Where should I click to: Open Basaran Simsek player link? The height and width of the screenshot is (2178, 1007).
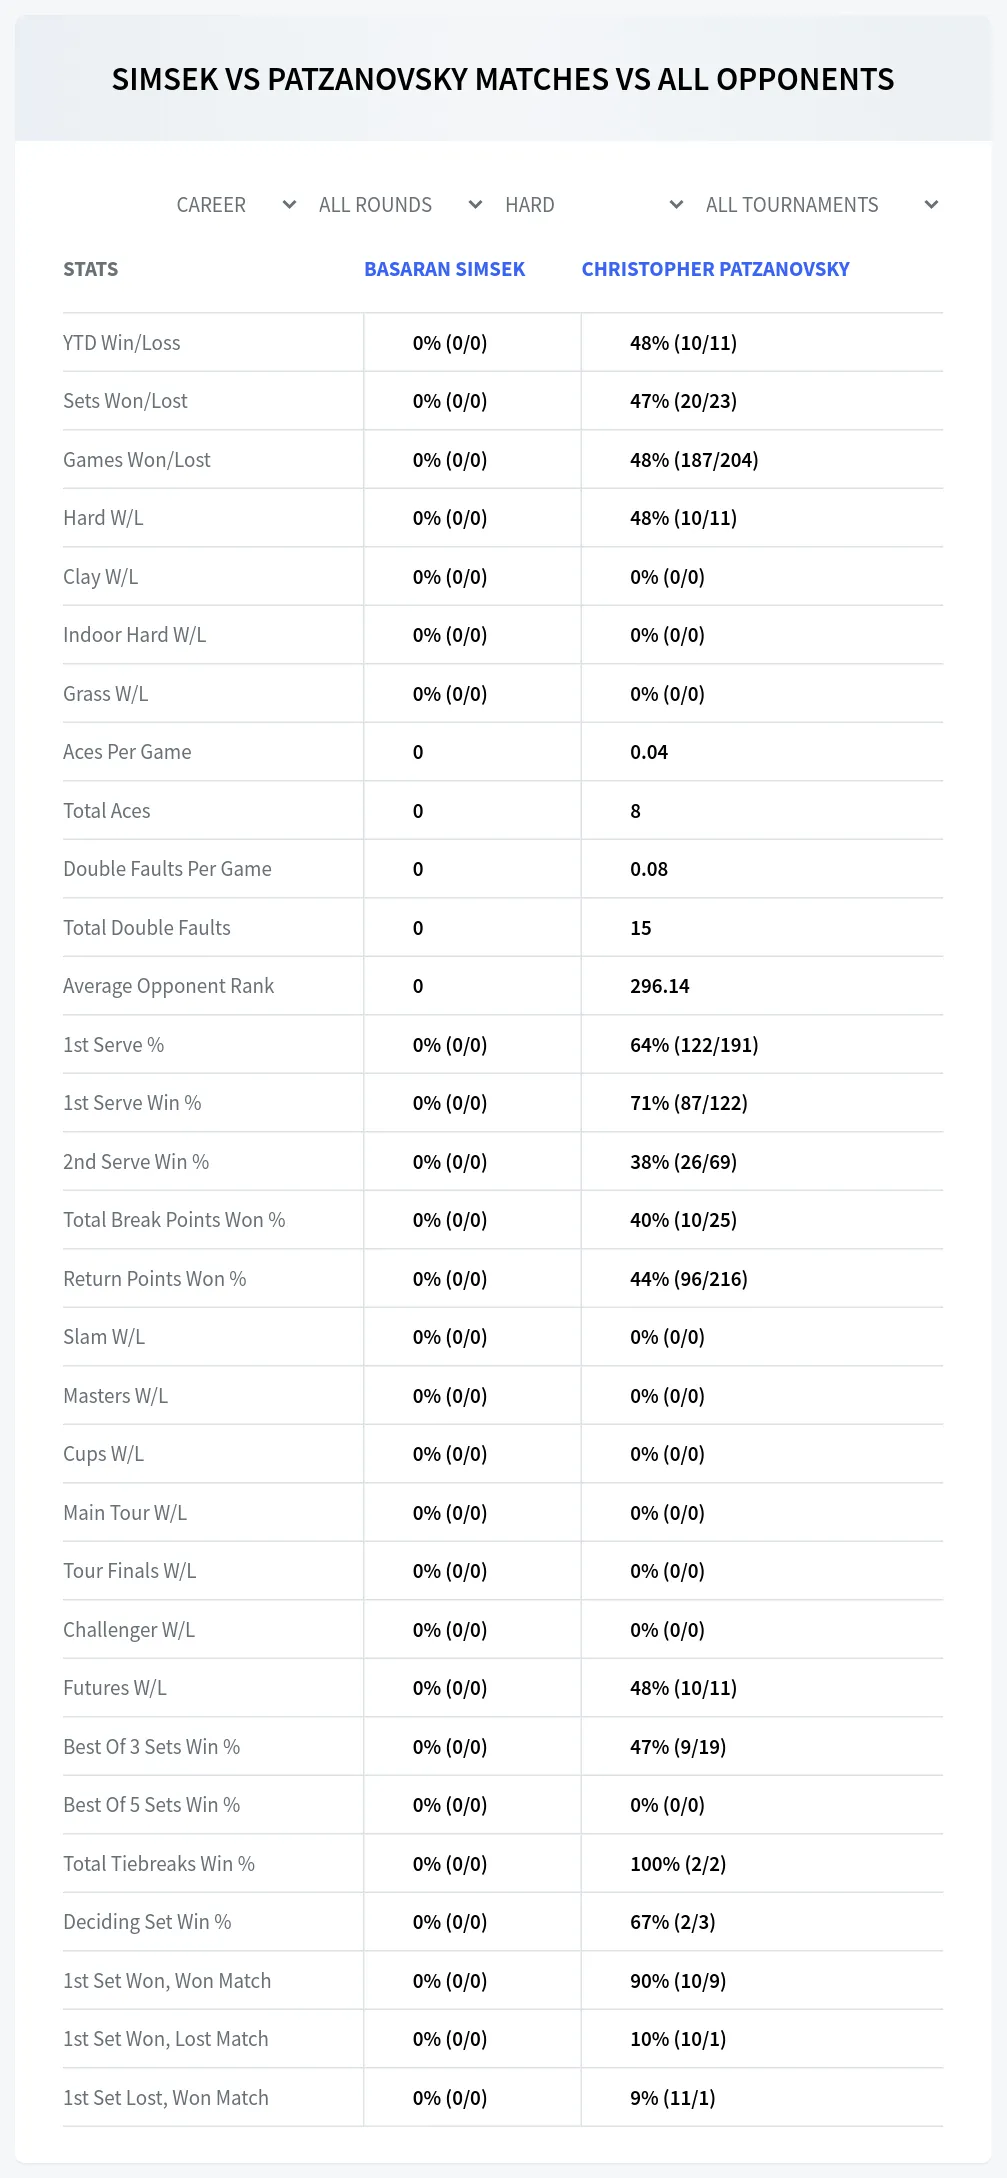444,269
